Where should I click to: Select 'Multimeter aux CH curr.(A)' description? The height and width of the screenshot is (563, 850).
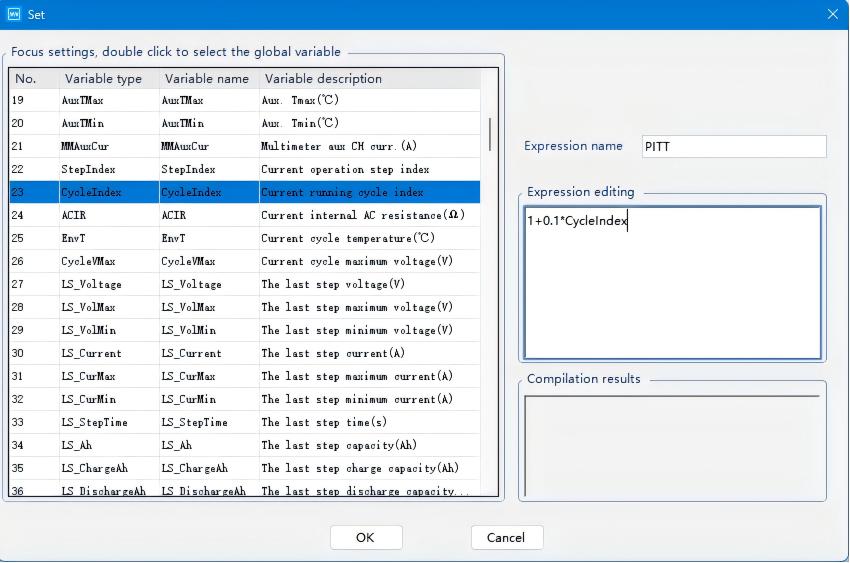[x=370, y=146]
